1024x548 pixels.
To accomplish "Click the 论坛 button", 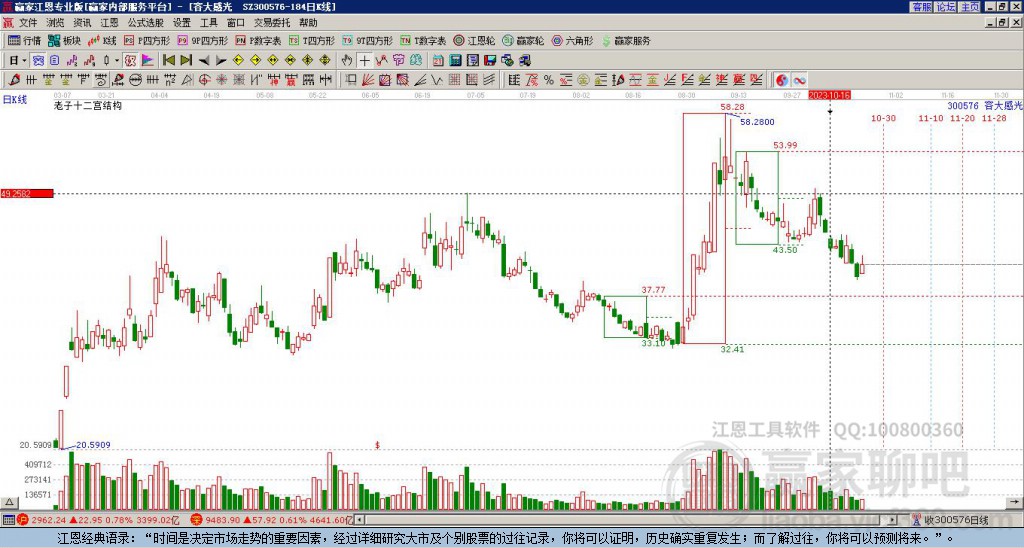I will click(945, 7).
